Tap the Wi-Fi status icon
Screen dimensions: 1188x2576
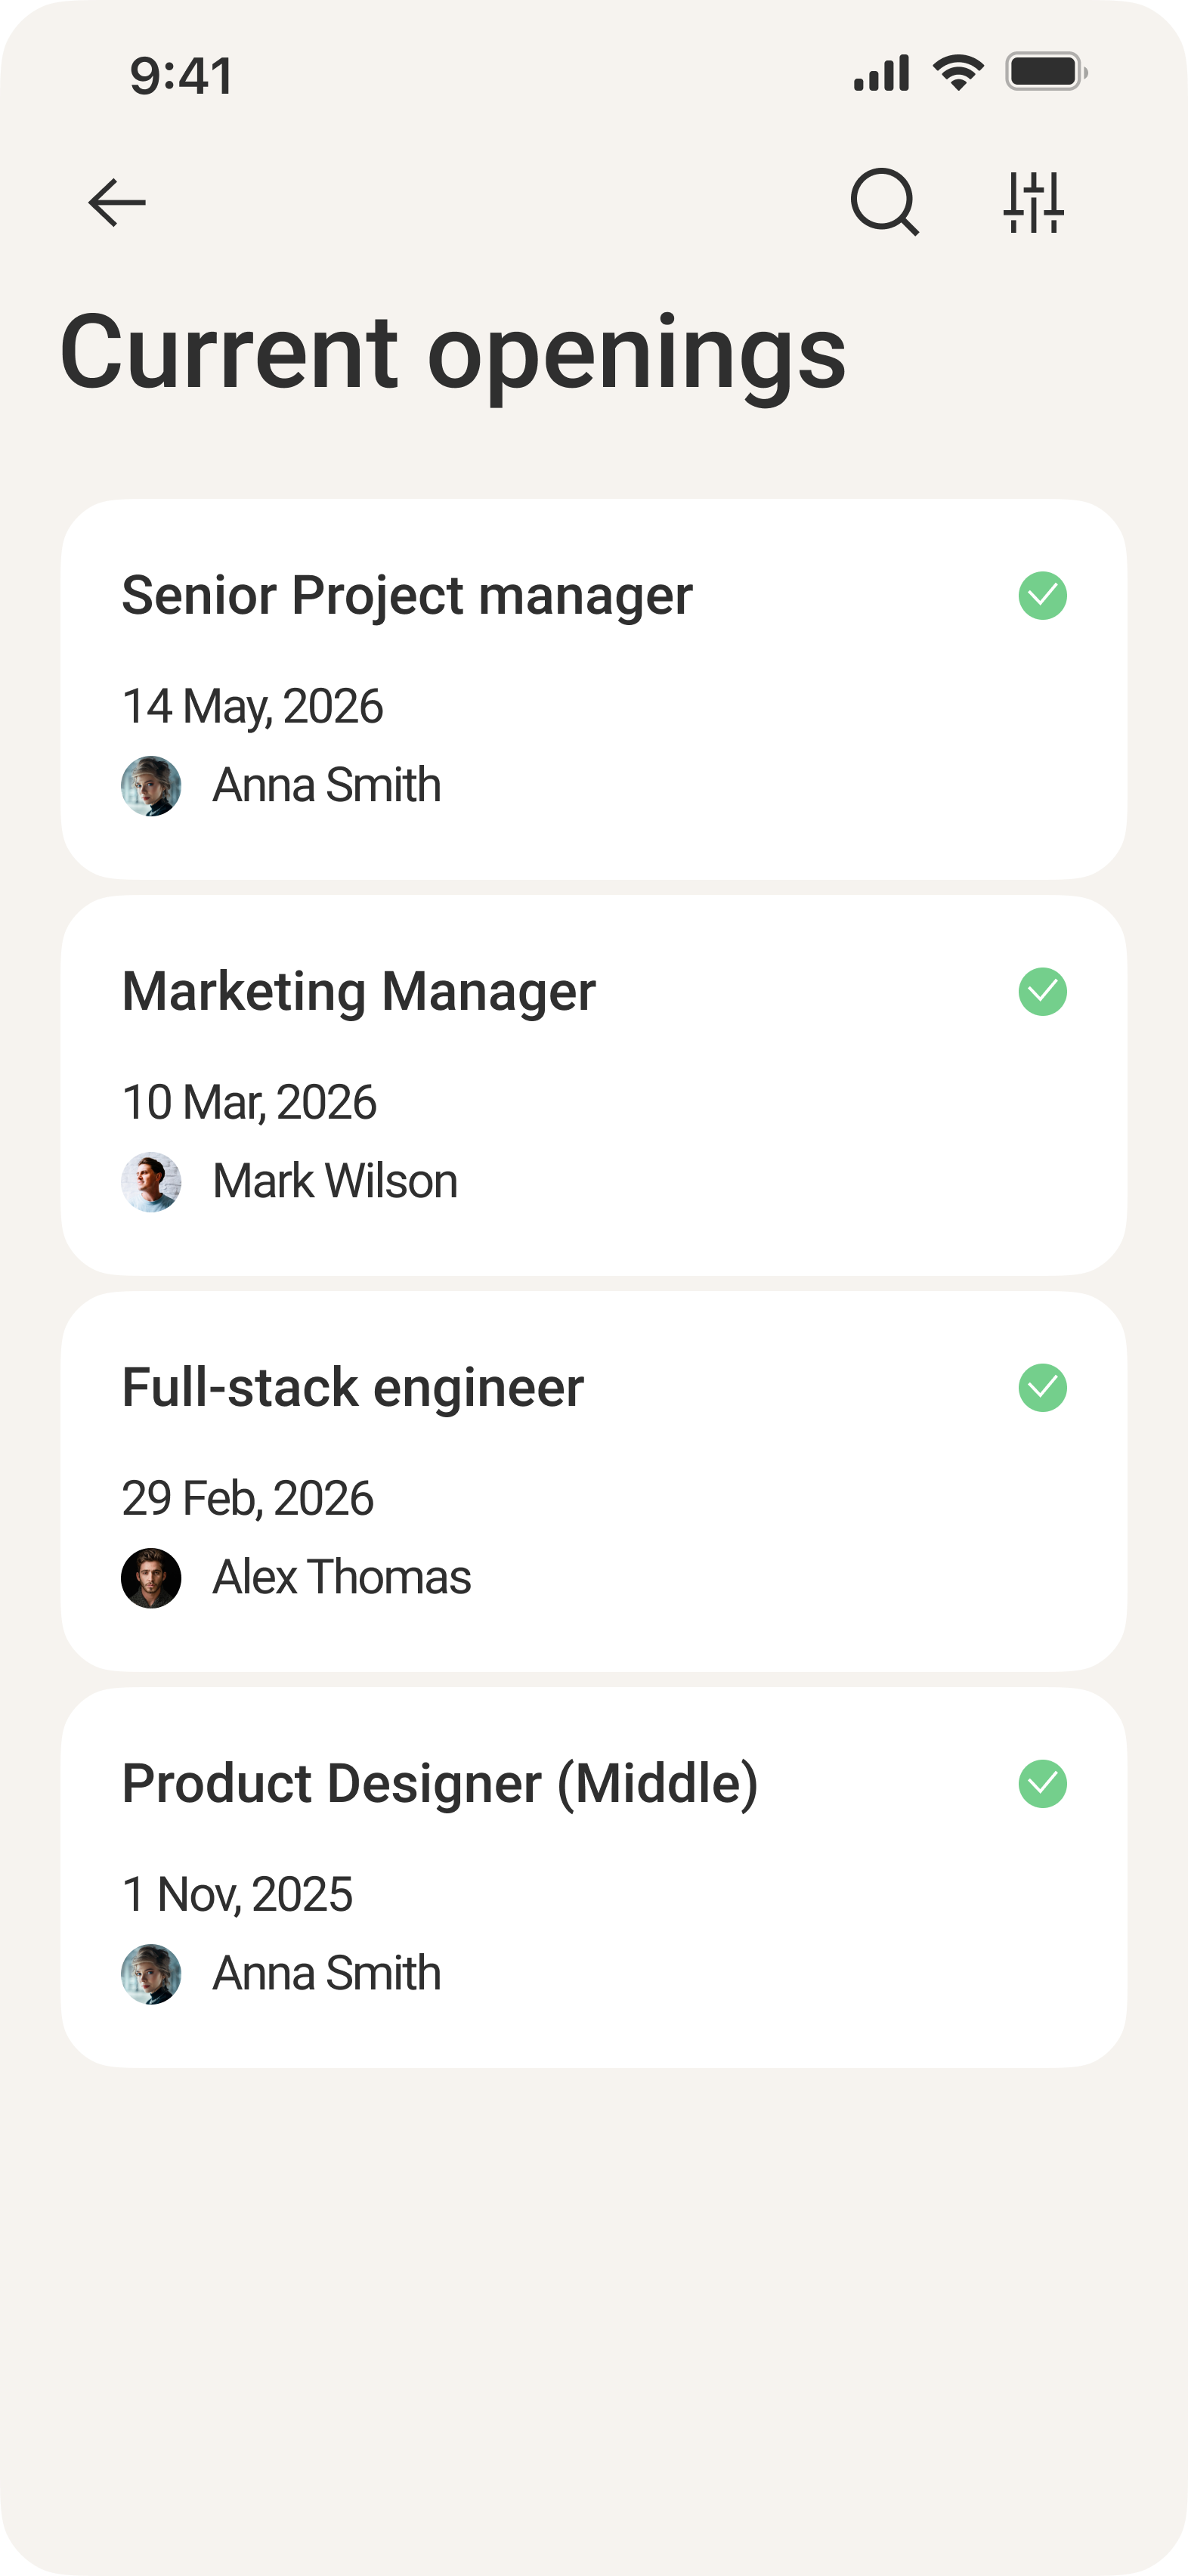click(x=958, y=72)
